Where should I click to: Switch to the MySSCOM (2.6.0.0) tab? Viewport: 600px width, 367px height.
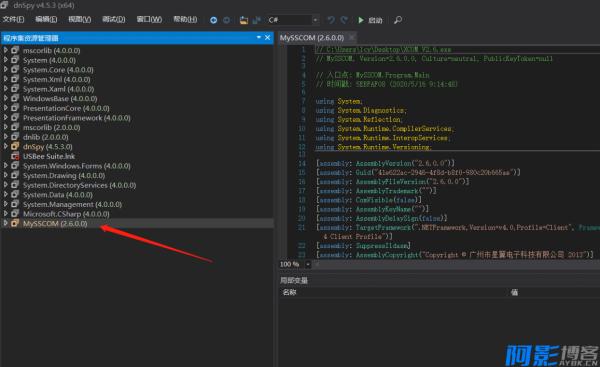point(312,38)
